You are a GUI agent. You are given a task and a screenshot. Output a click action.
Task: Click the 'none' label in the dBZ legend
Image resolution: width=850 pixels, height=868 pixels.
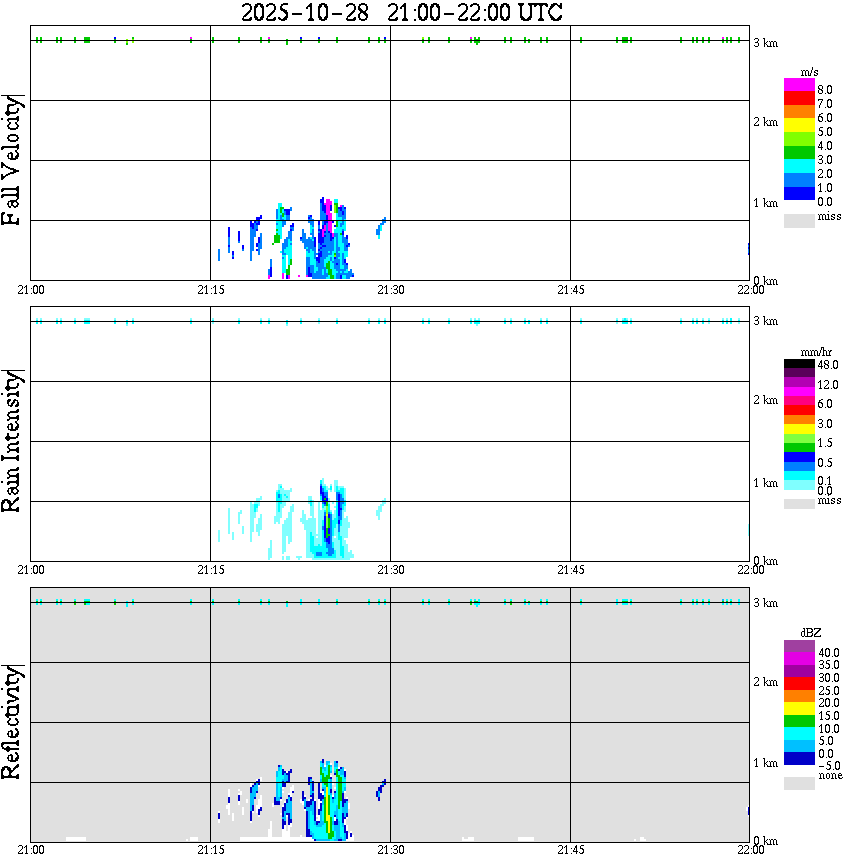pyautogui.click(x=830, y=776)
